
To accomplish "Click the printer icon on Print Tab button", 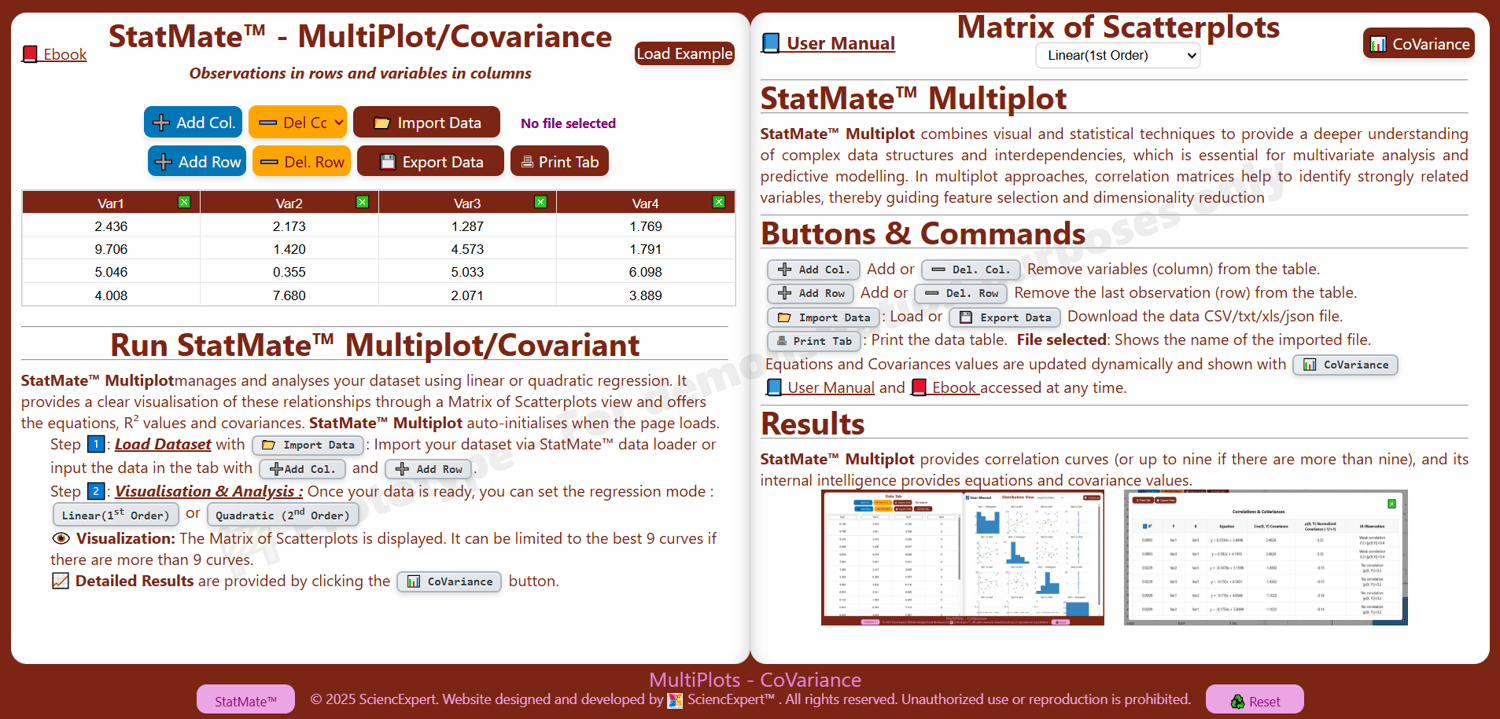I will tap(527, 162).
